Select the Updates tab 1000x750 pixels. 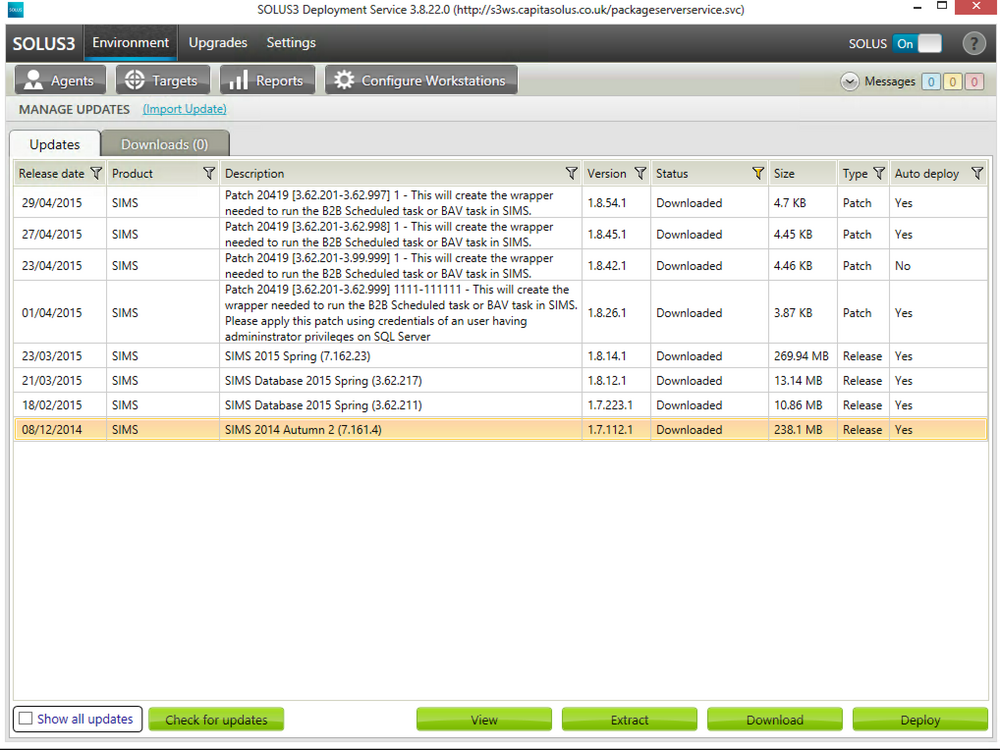pos(55,144)
